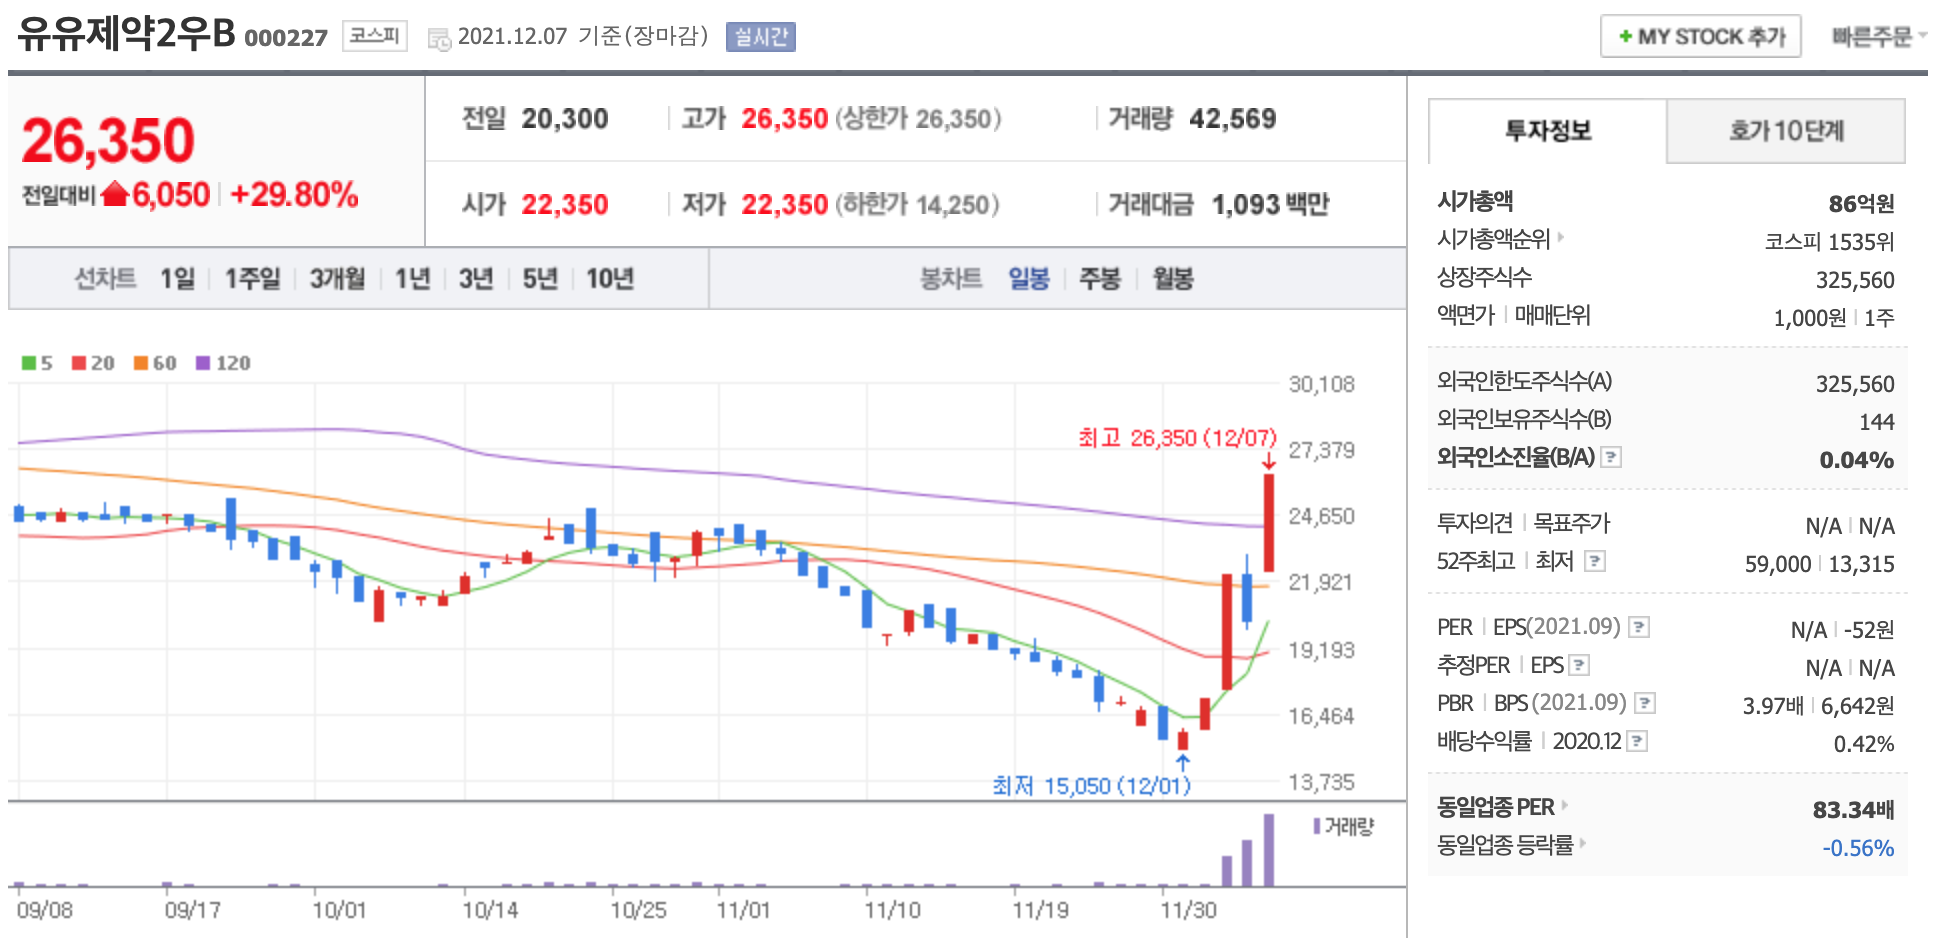This screenshot has width=1938, height=938.
Task: Select the 1년 line chart period
Action: click(x=412, y=278)
